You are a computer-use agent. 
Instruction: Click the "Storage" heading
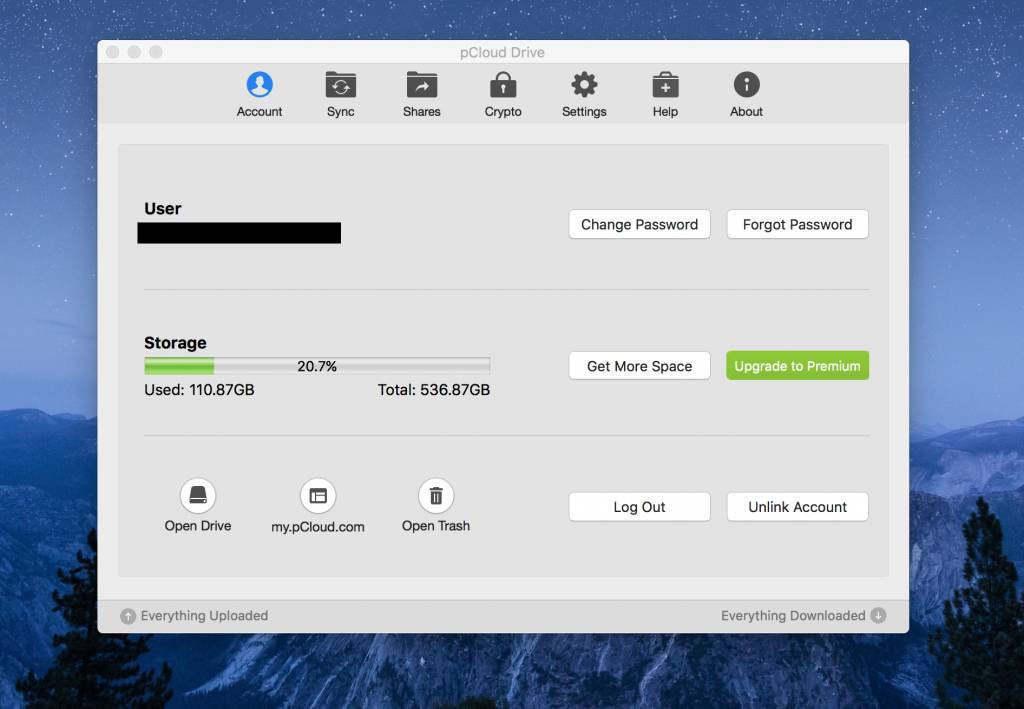pos(175,343)
